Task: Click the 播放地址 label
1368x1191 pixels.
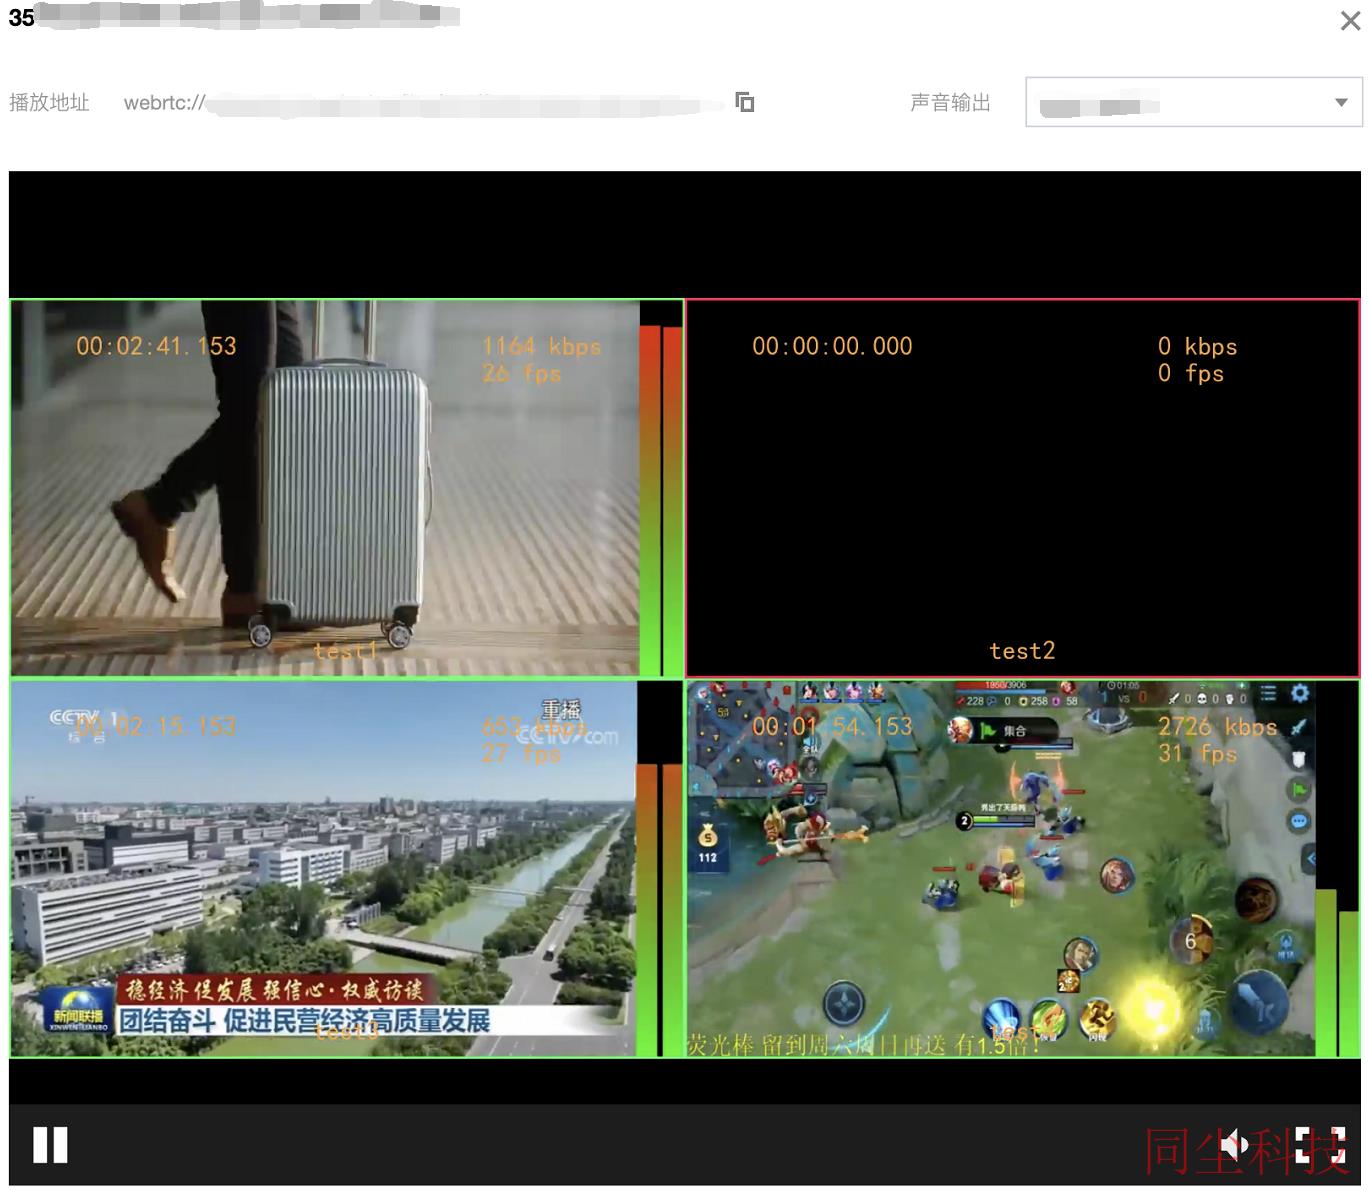Action: point(49,102)
